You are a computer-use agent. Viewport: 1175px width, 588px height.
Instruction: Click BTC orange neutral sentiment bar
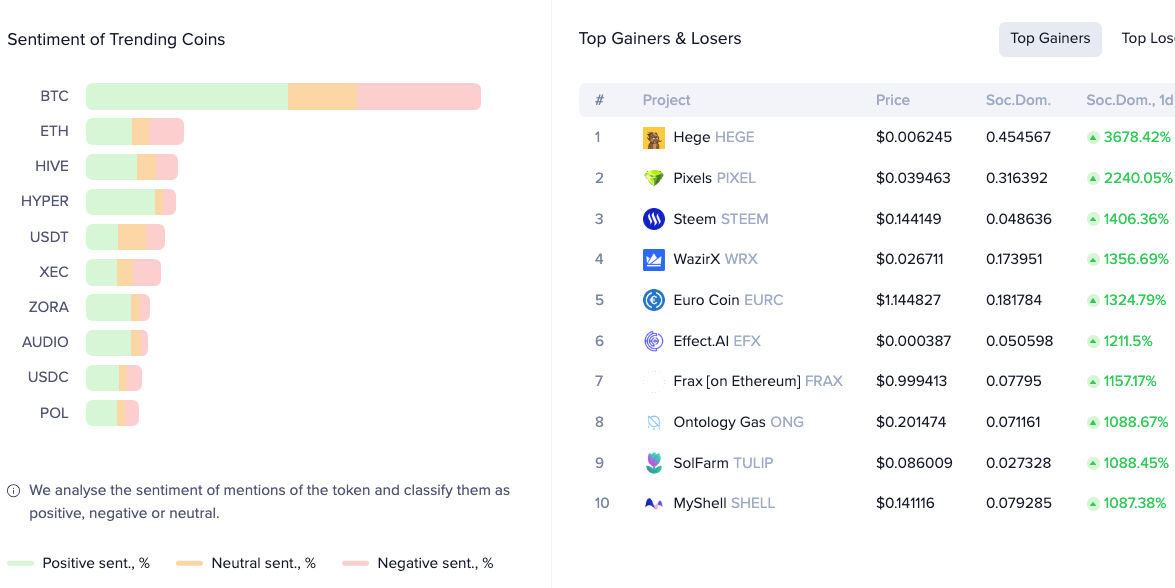coord(322,97)
